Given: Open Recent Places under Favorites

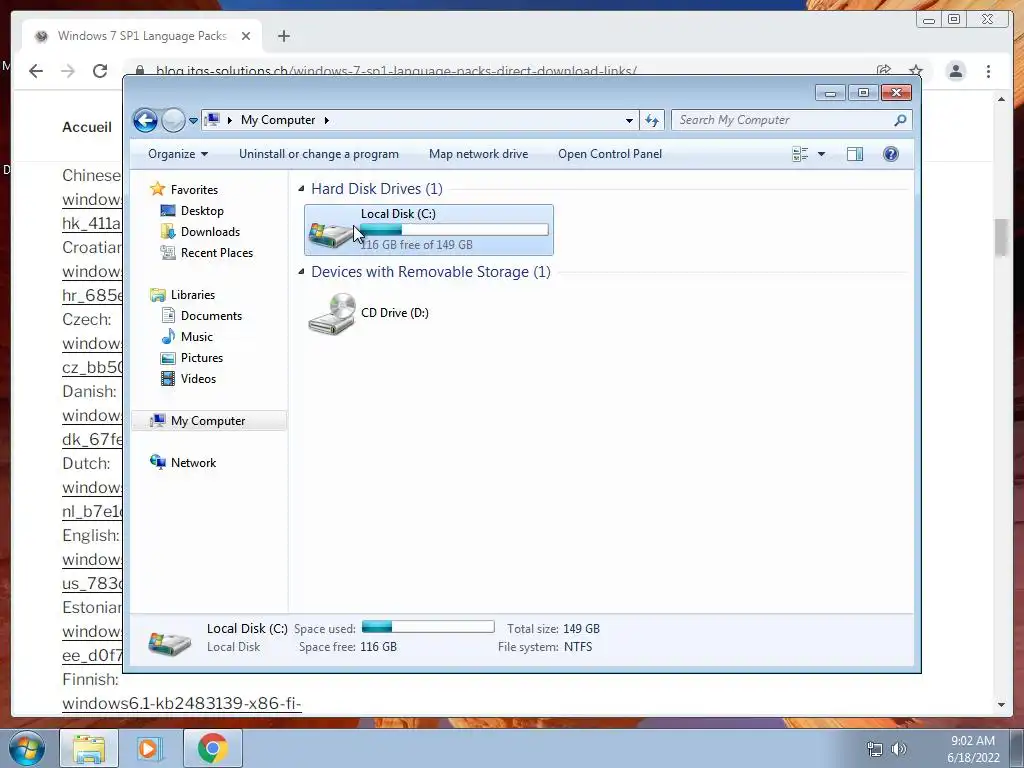Looking at the screenshot, I should pyautogui.click(x=217, y=253).
